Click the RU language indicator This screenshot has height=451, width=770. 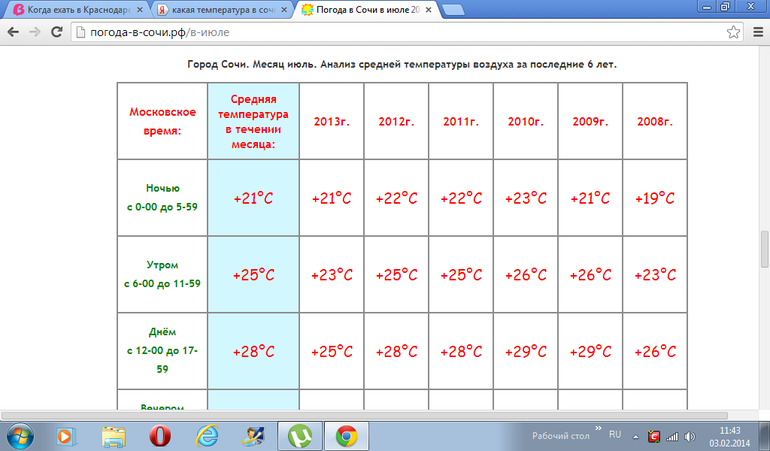pos(615,435)
